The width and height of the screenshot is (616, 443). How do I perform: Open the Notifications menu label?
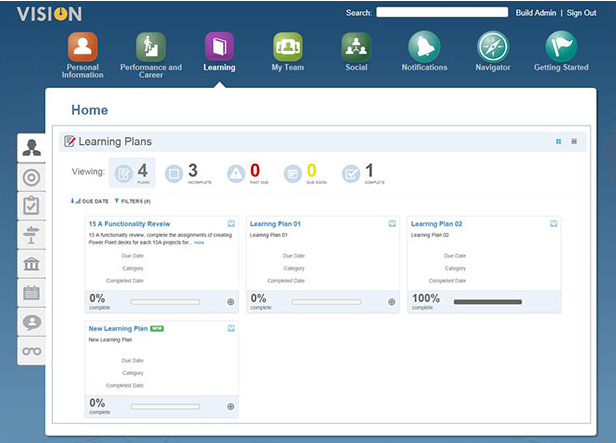424,68
